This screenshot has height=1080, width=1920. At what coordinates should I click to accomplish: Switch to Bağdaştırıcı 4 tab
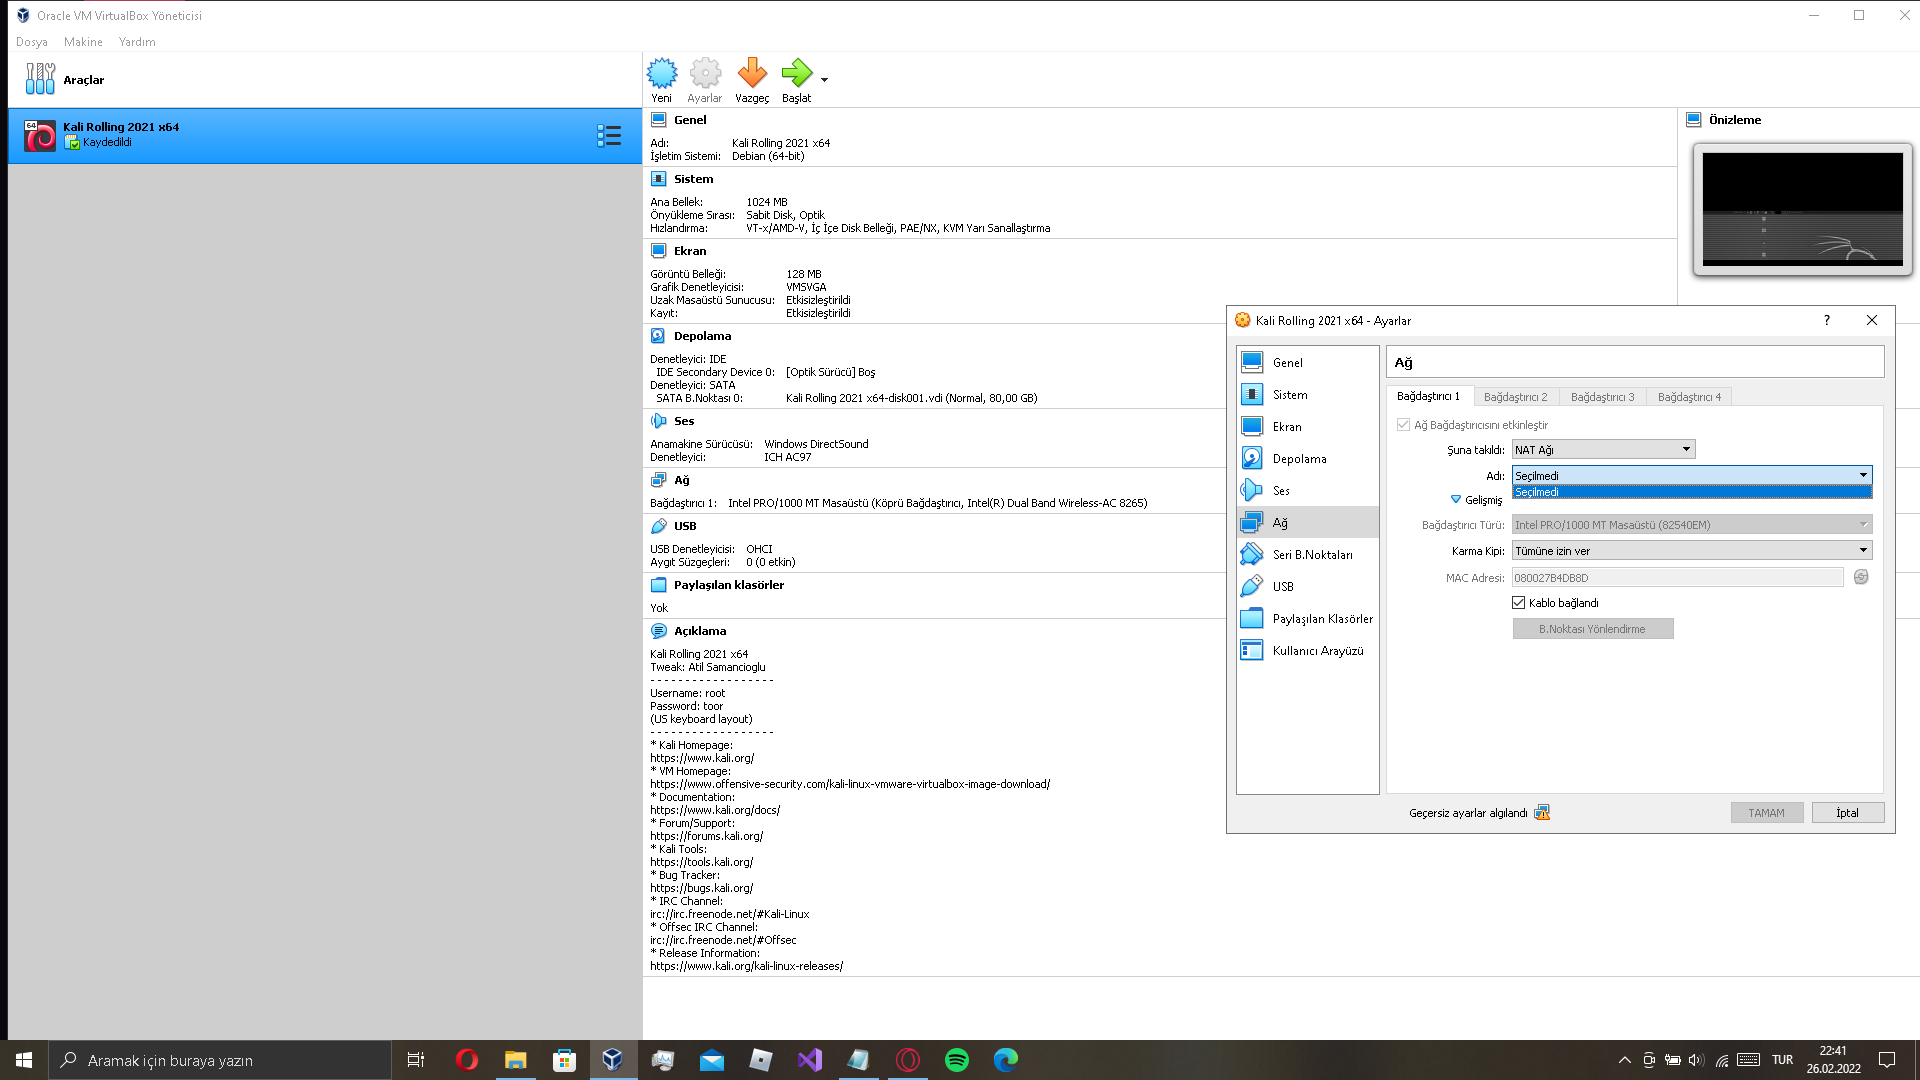pyautogui.click(x=1689, y=397)
